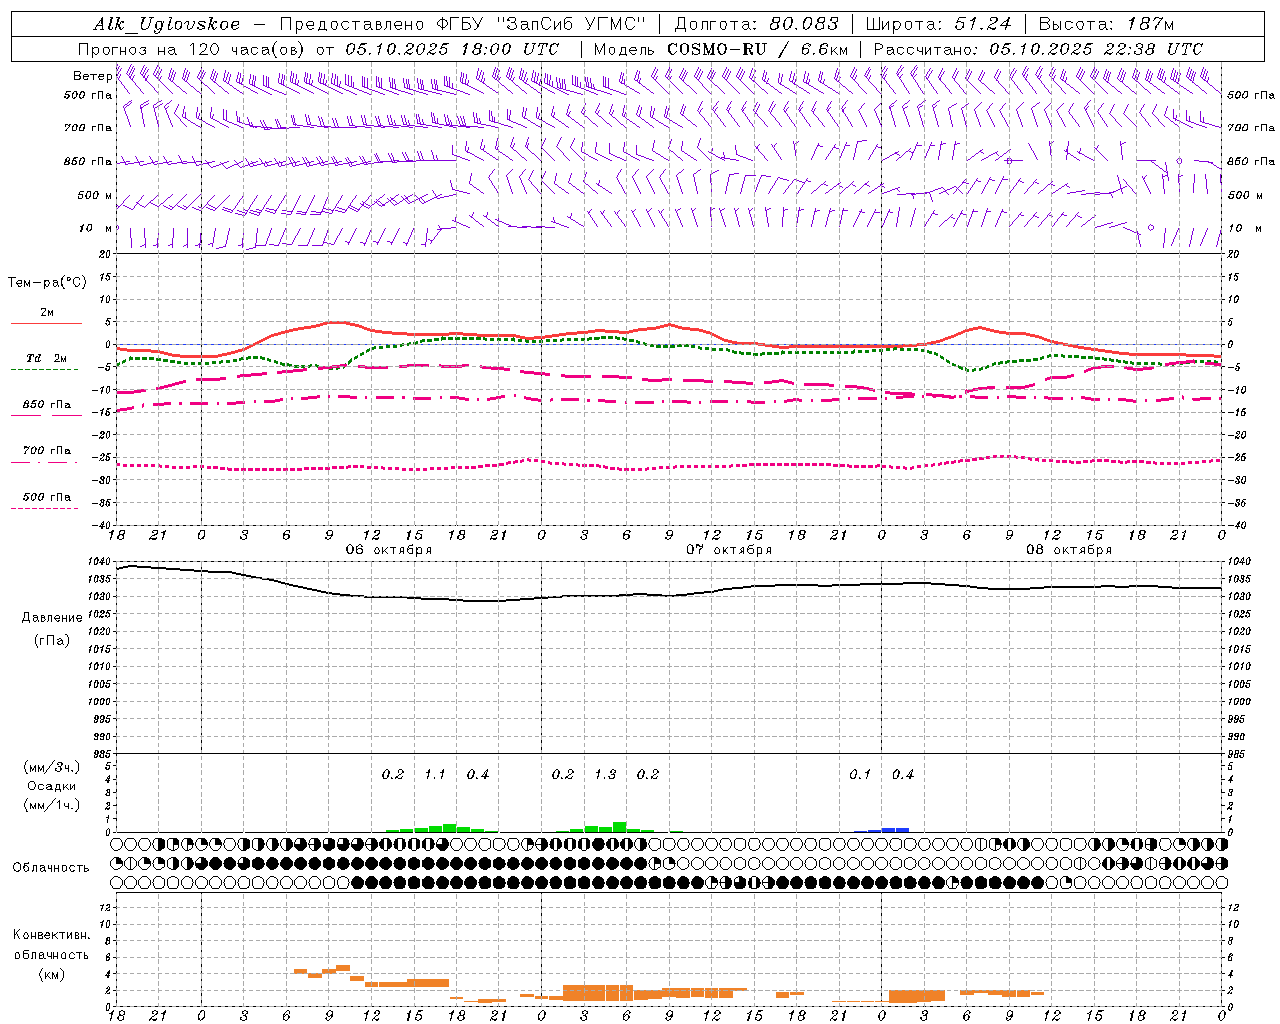Click the longitude value Долгота: 80.083
The height and width of the screenshot is (1024, 1280).
tap(756, 24)
